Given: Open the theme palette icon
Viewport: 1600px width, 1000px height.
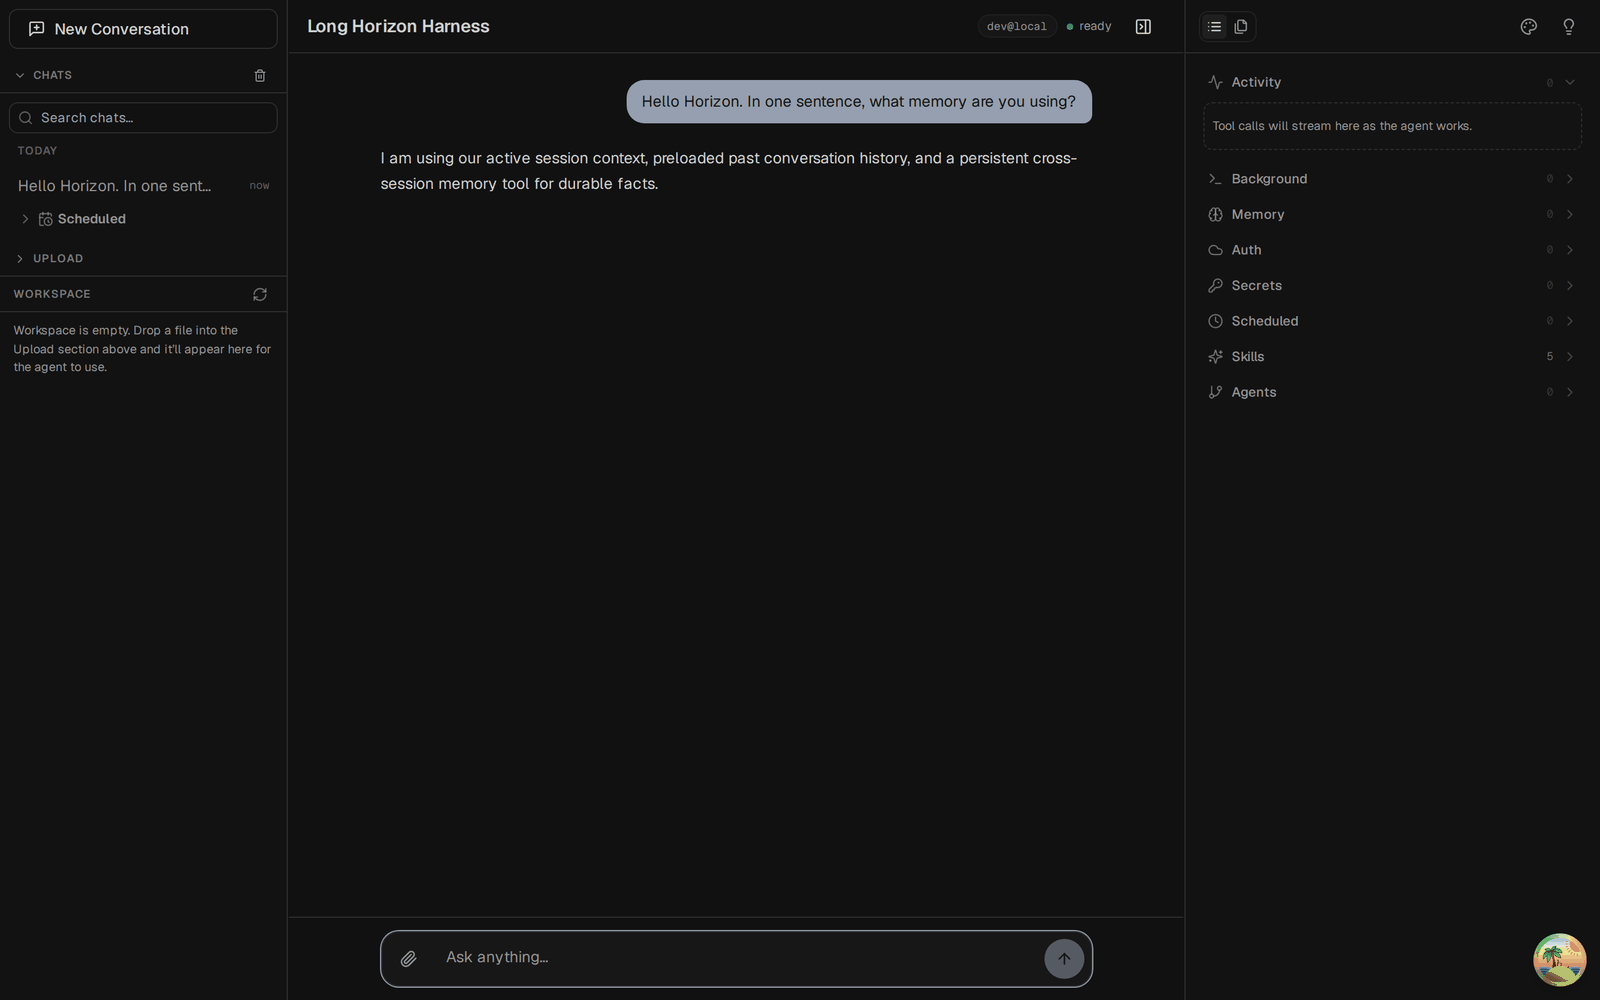Looking at the screenshot, I should 1528,27.
